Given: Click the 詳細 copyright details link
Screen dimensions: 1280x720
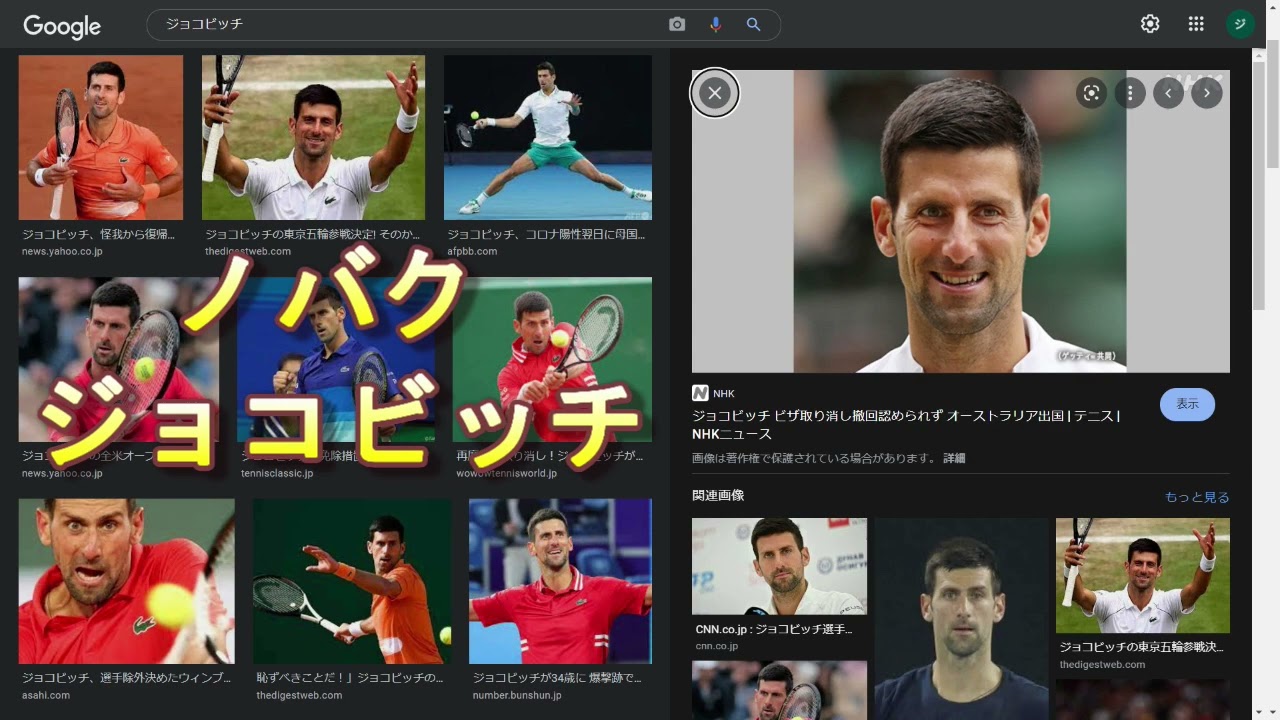Looking at the screenshot, I should pyautogui.click(x=954, y=458).
